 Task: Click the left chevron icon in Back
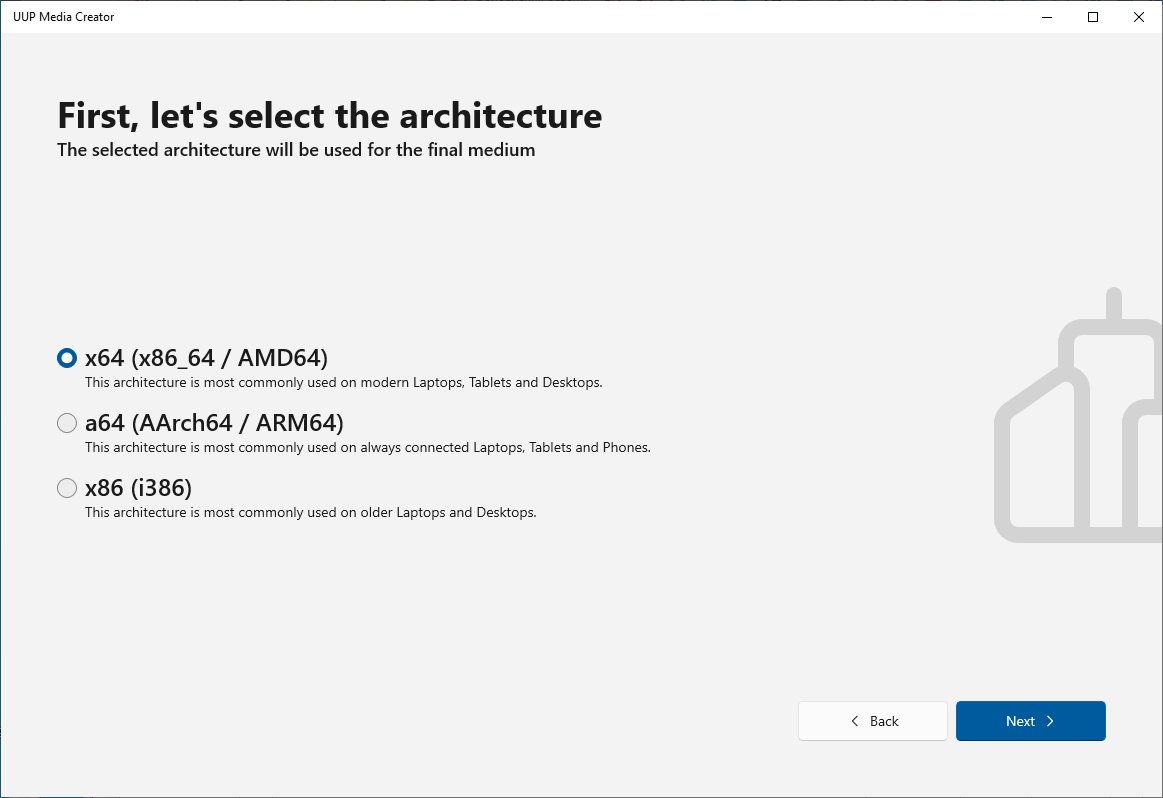[855, 721]
